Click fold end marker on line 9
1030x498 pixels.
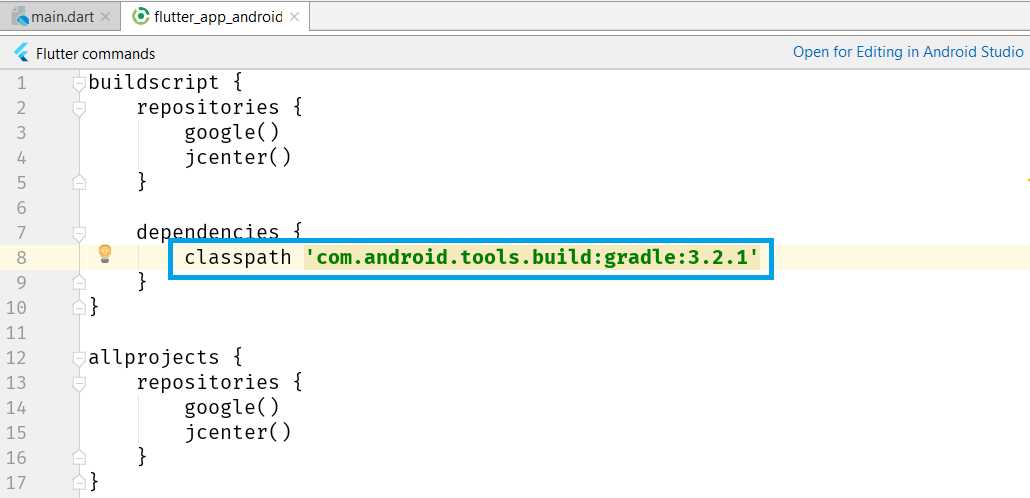(x=79, y=282)
